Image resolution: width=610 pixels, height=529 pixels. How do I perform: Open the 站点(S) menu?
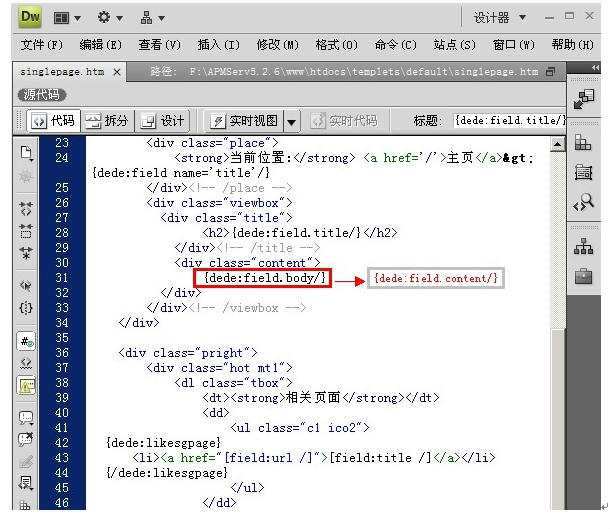(454, 45)
